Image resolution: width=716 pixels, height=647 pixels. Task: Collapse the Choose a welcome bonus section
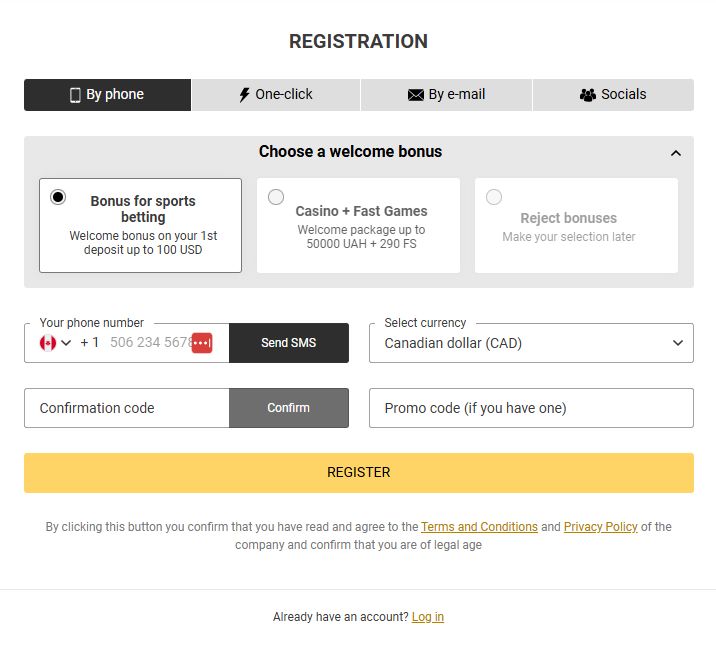point(676,153)
